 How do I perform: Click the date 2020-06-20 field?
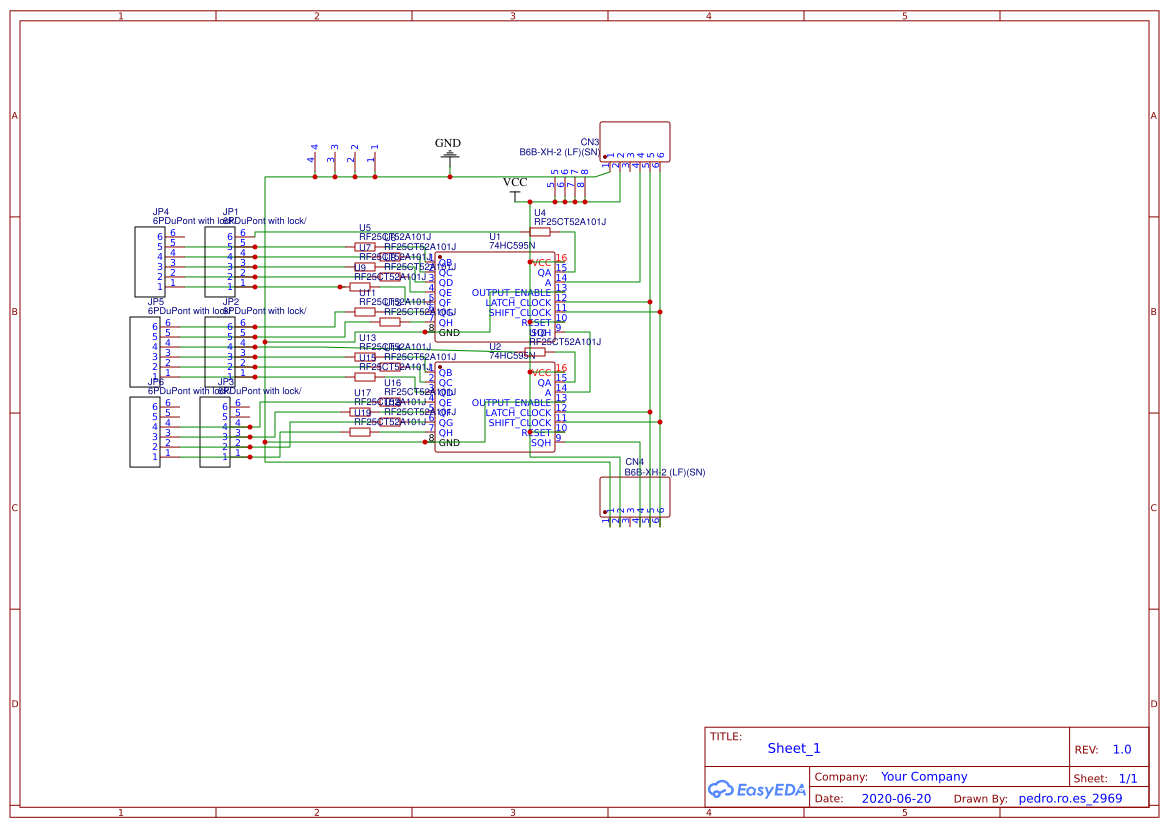click(x=898, y=798)
